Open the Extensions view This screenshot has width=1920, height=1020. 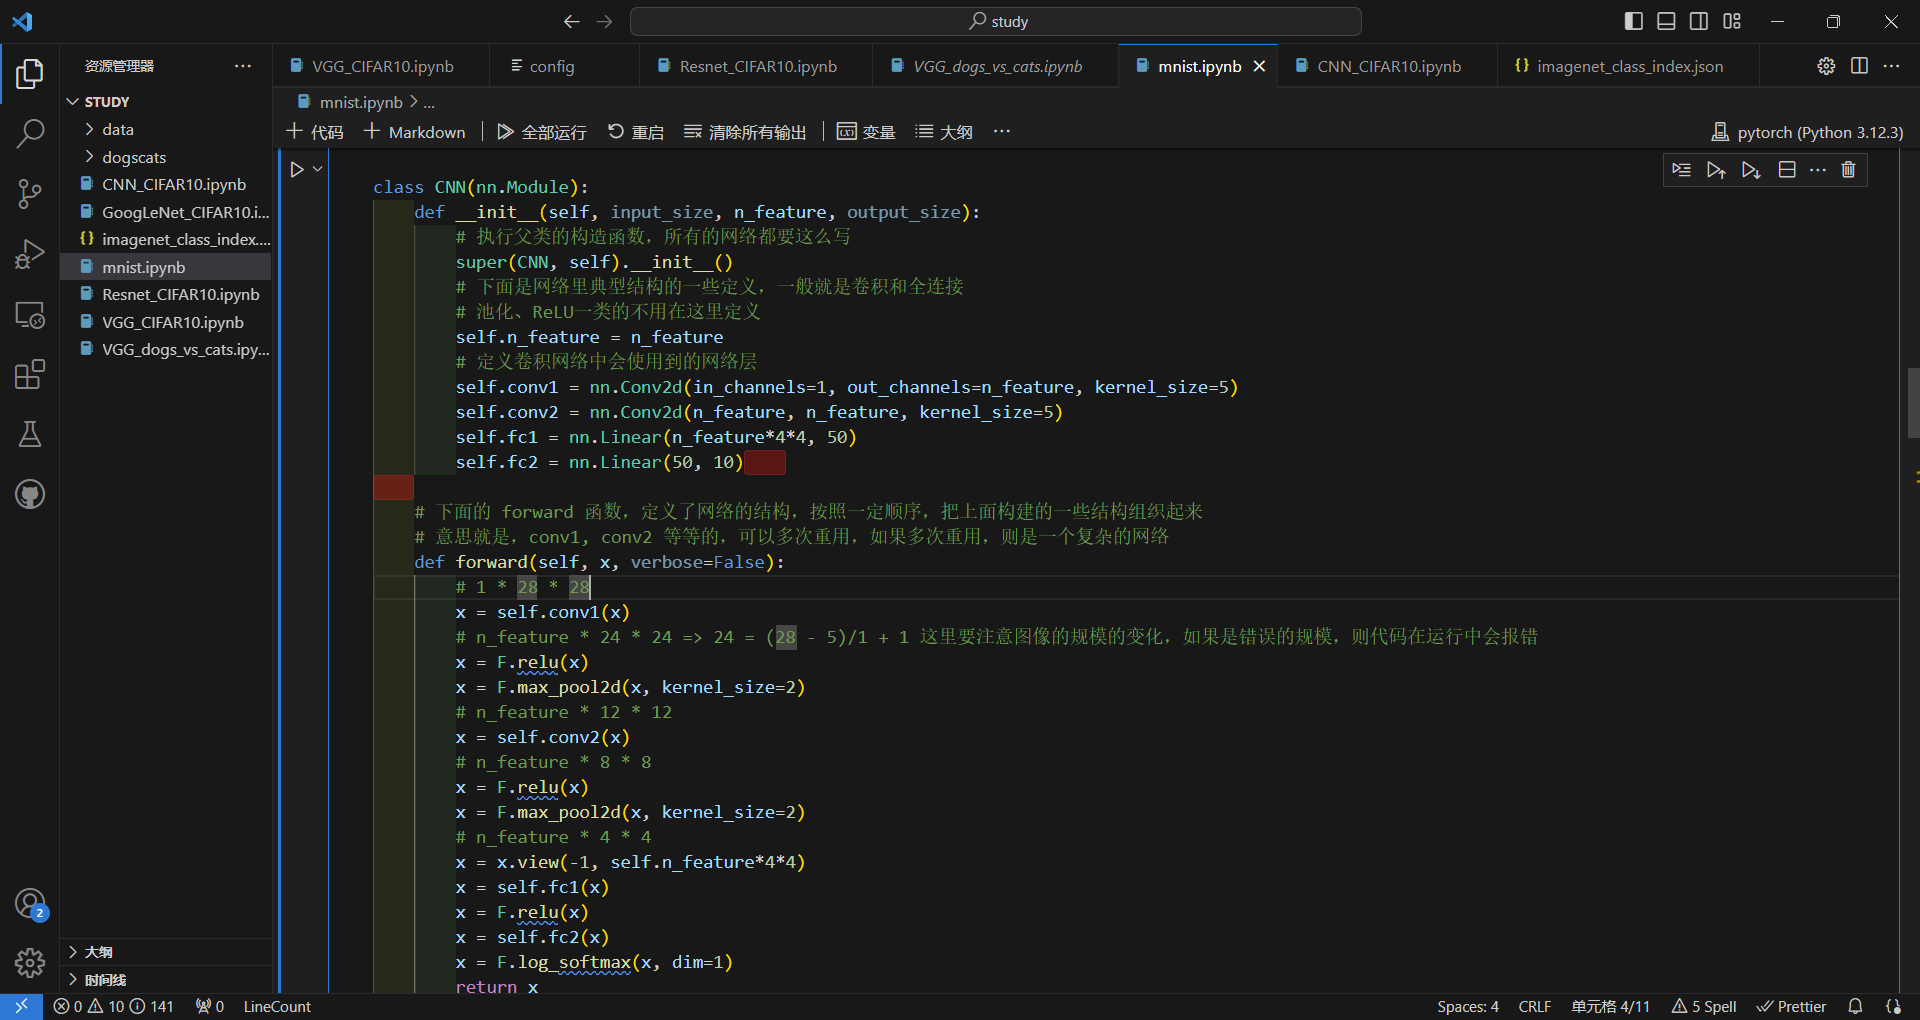tap(30, 375)
